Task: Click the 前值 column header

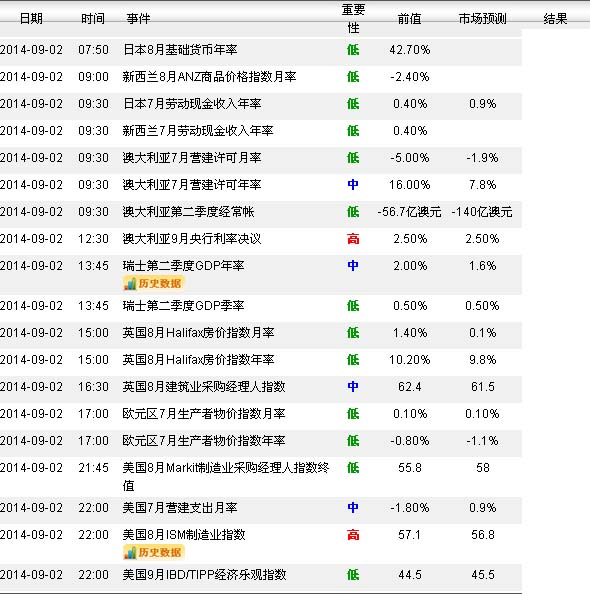Action: pos(409,18)
